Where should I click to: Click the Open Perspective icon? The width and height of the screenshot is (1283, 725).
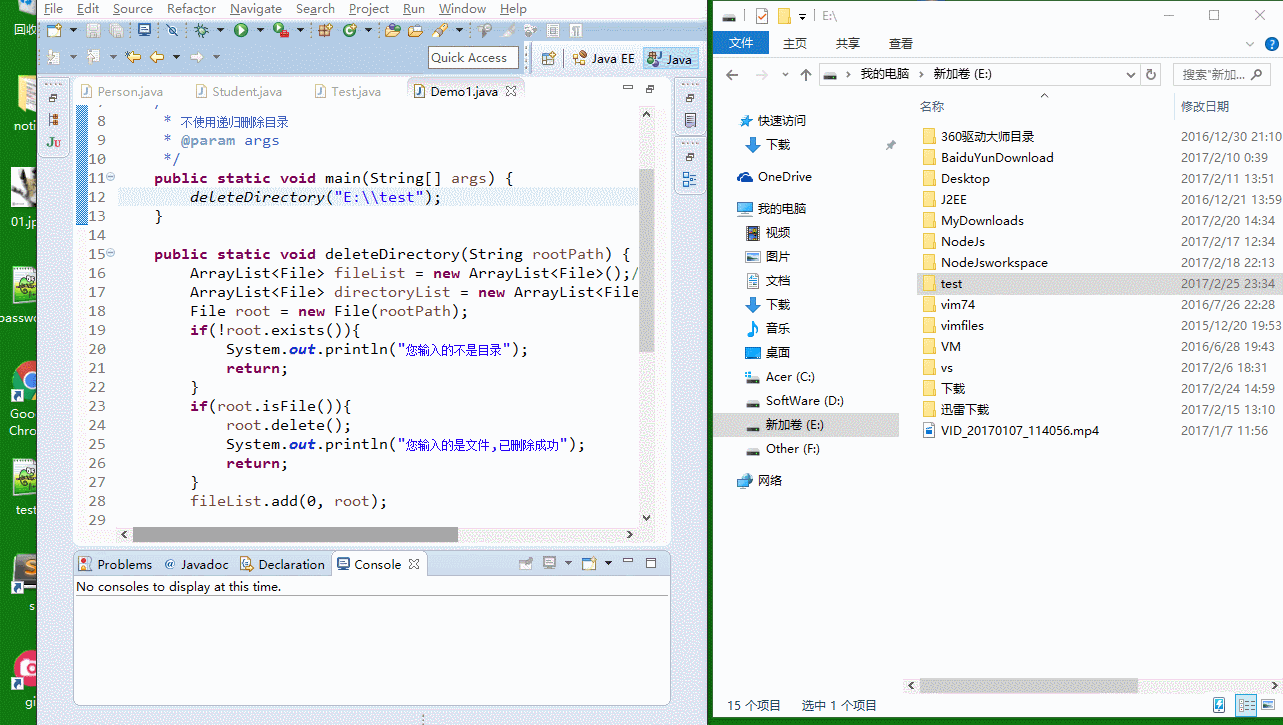pyautogui.click(x=548, y=59)
